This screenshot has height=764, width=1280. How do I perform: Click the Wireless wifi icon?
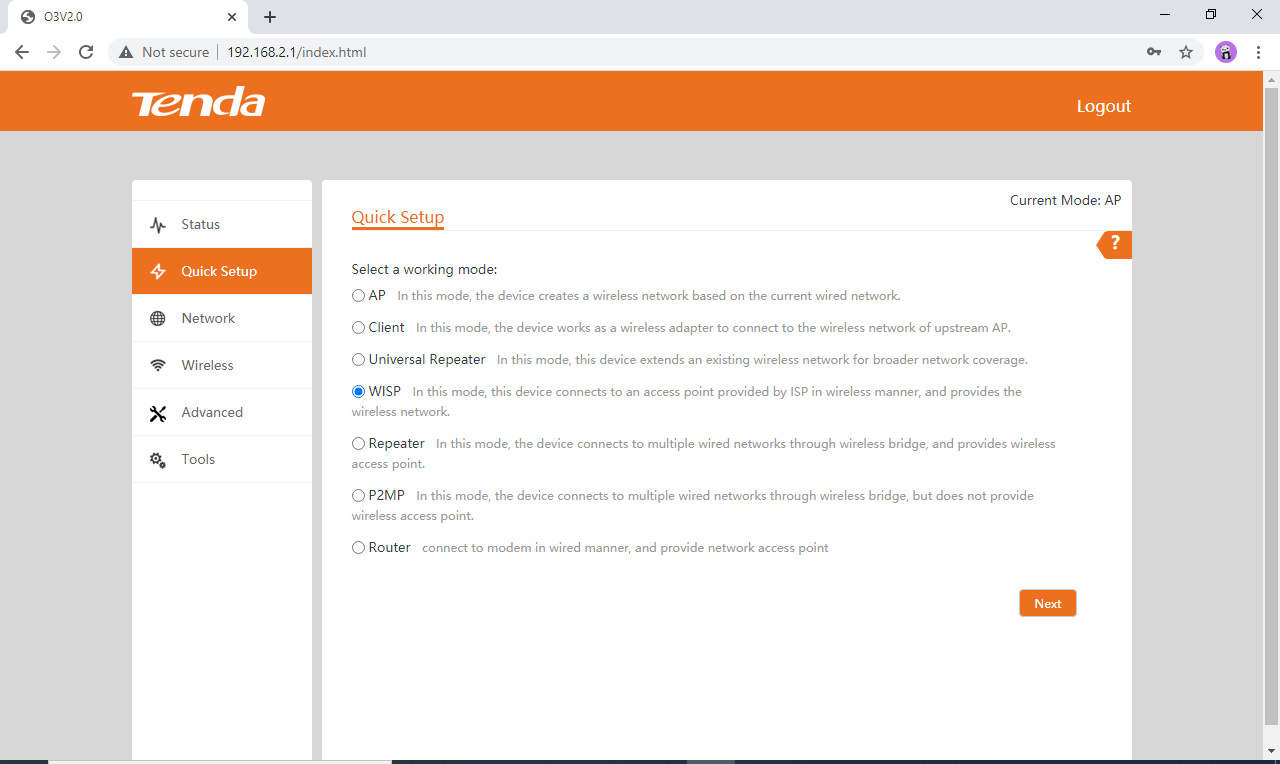[x=158, y=366]
